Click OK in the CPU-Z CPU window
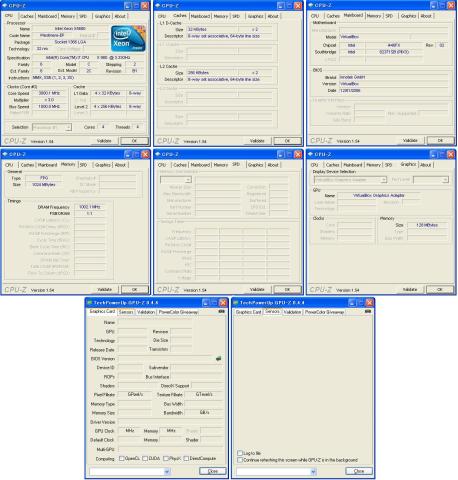458x480 pixels. coord(134,141)
